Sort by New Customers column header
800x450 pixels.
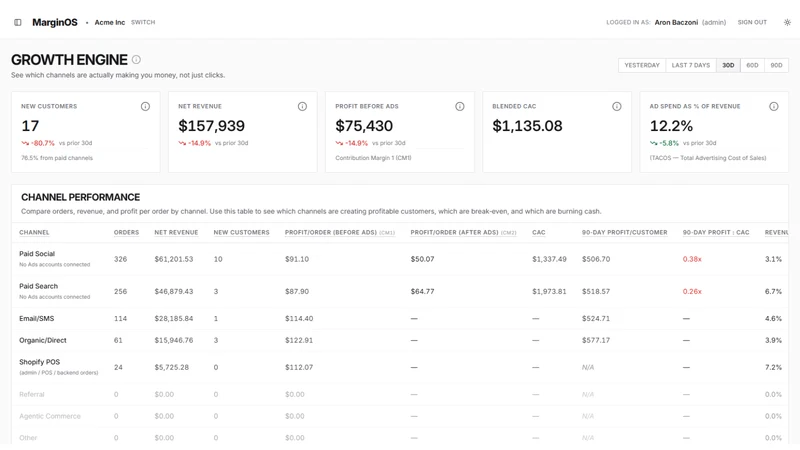(241, 233)
